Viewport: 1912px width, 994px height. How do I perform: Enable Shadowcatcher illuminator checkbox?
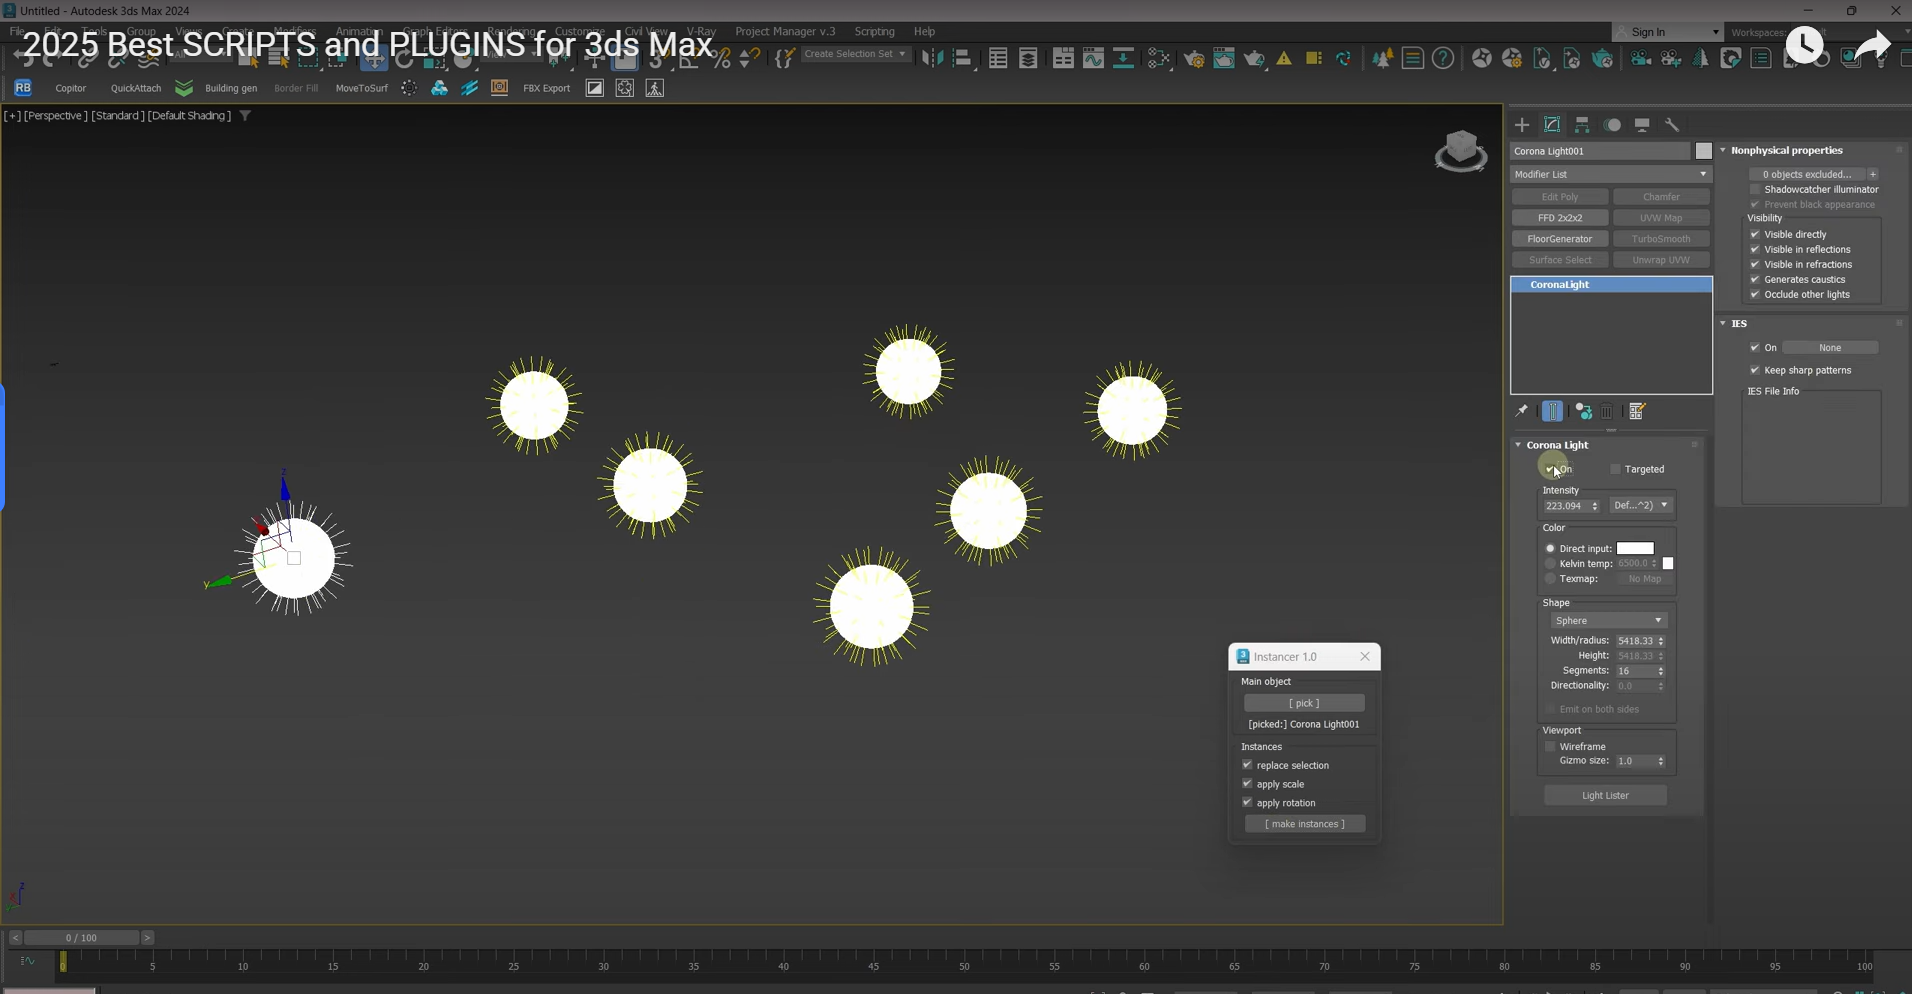coord(1755,189)
